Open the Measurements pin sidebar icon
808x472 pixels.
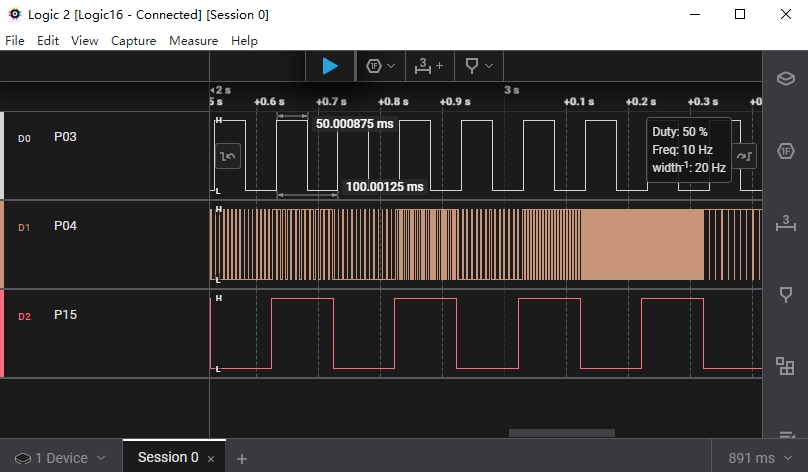coord(785,295)
